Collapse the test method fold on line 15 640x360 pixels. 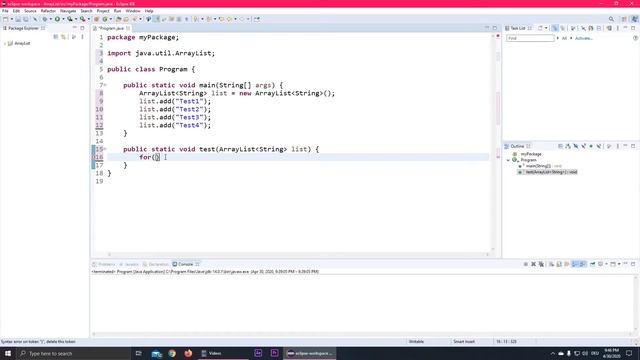tap(105, 149)
